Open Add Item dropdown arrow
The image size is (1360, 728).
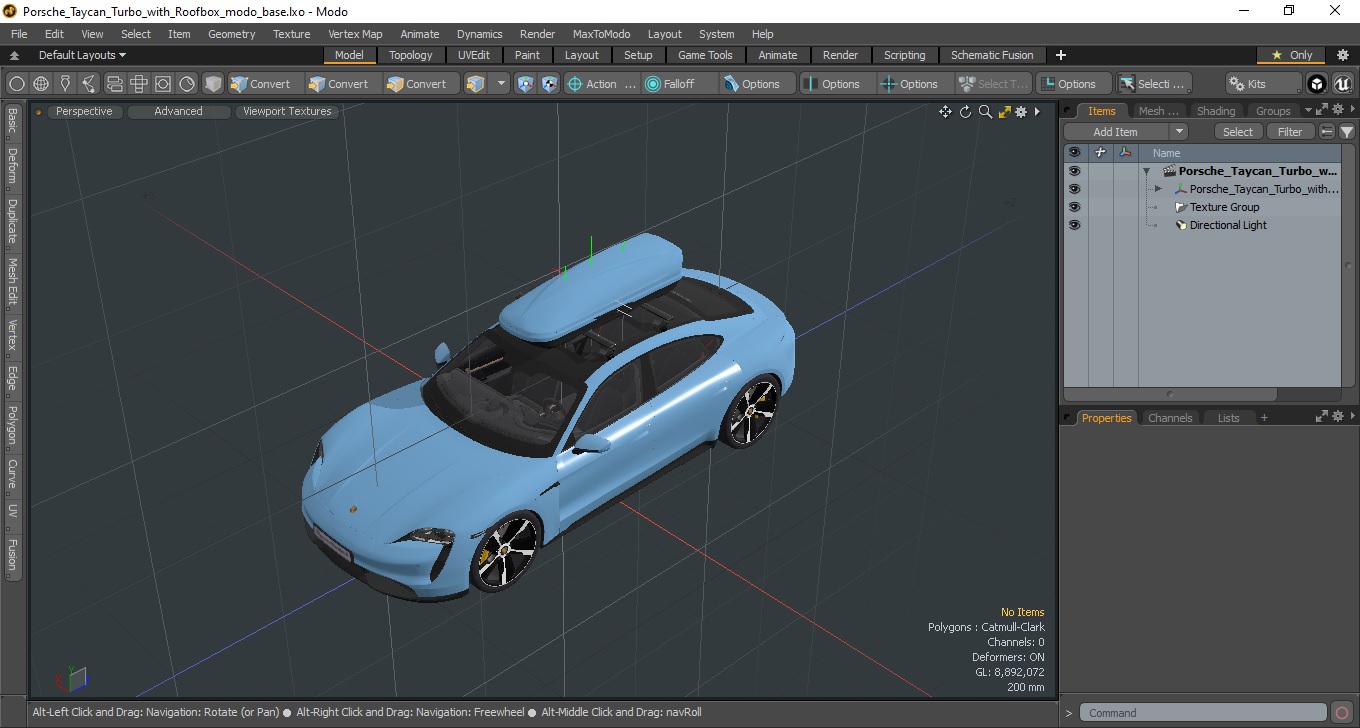[1179, 132]
